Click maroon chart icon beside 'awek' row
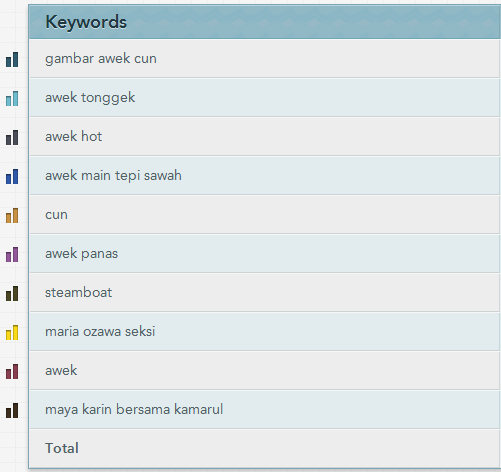This screenshot has height=472, width=501. [12, 372]
